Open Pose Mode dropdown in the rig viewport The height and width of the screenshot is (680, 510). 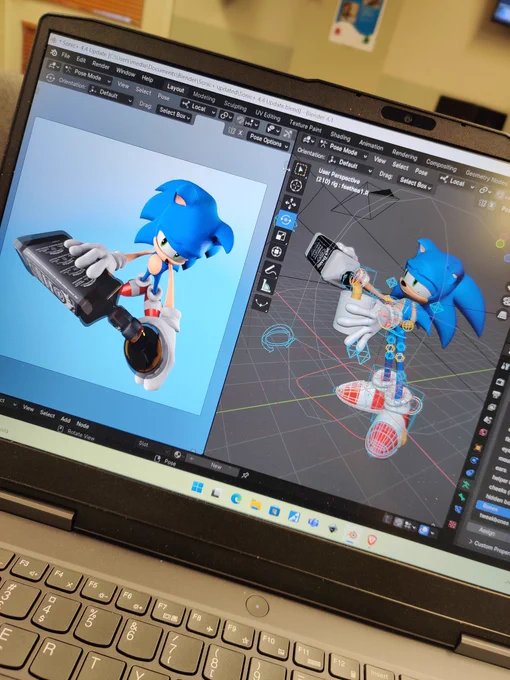coord(343,149)
